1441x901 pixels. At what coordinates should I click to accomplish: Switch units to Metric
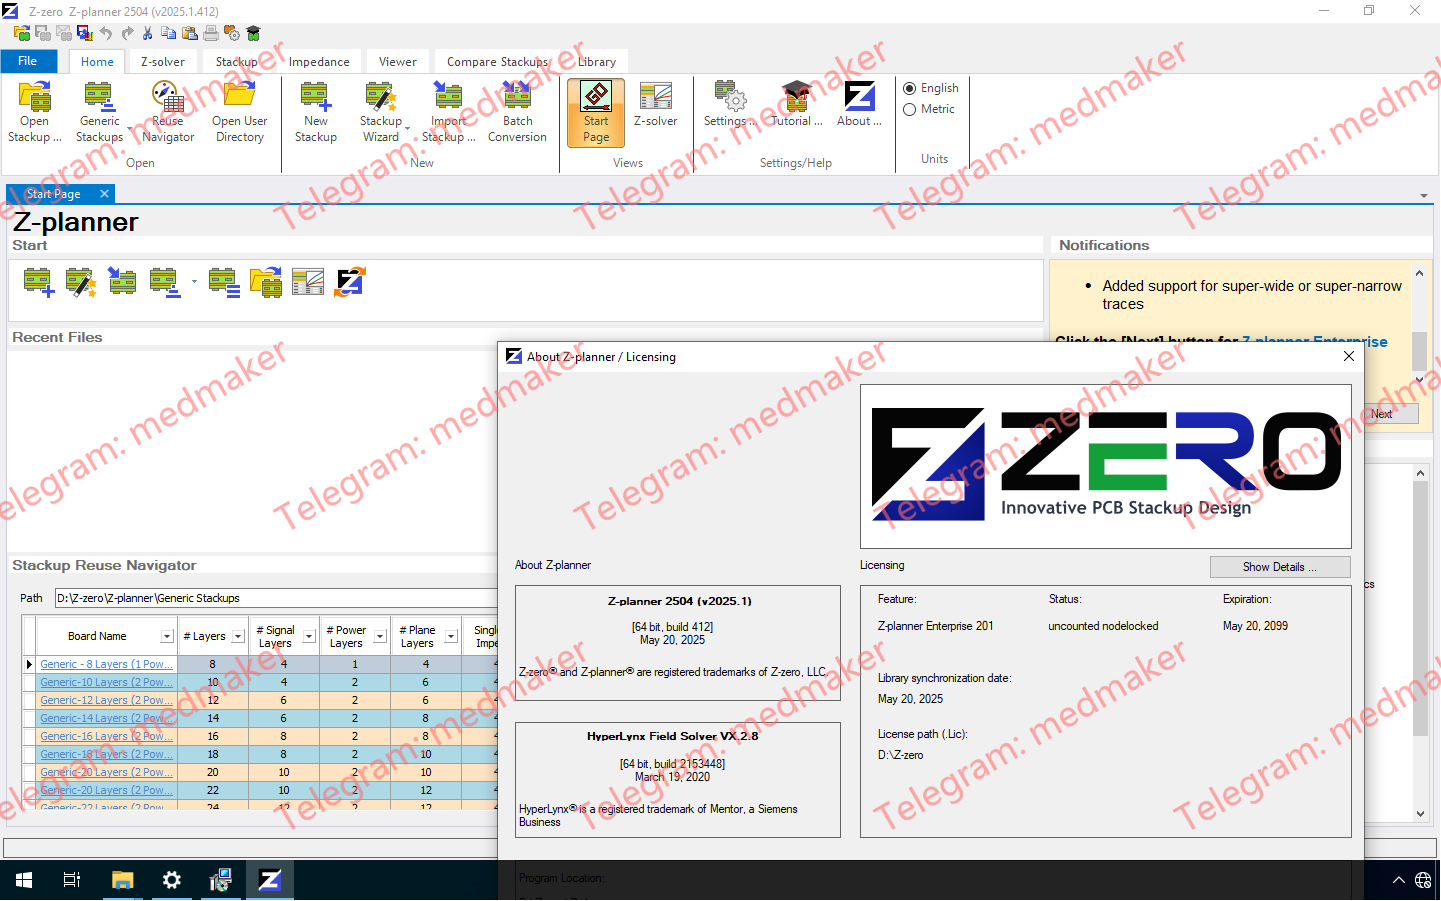[x=910, y=109]
